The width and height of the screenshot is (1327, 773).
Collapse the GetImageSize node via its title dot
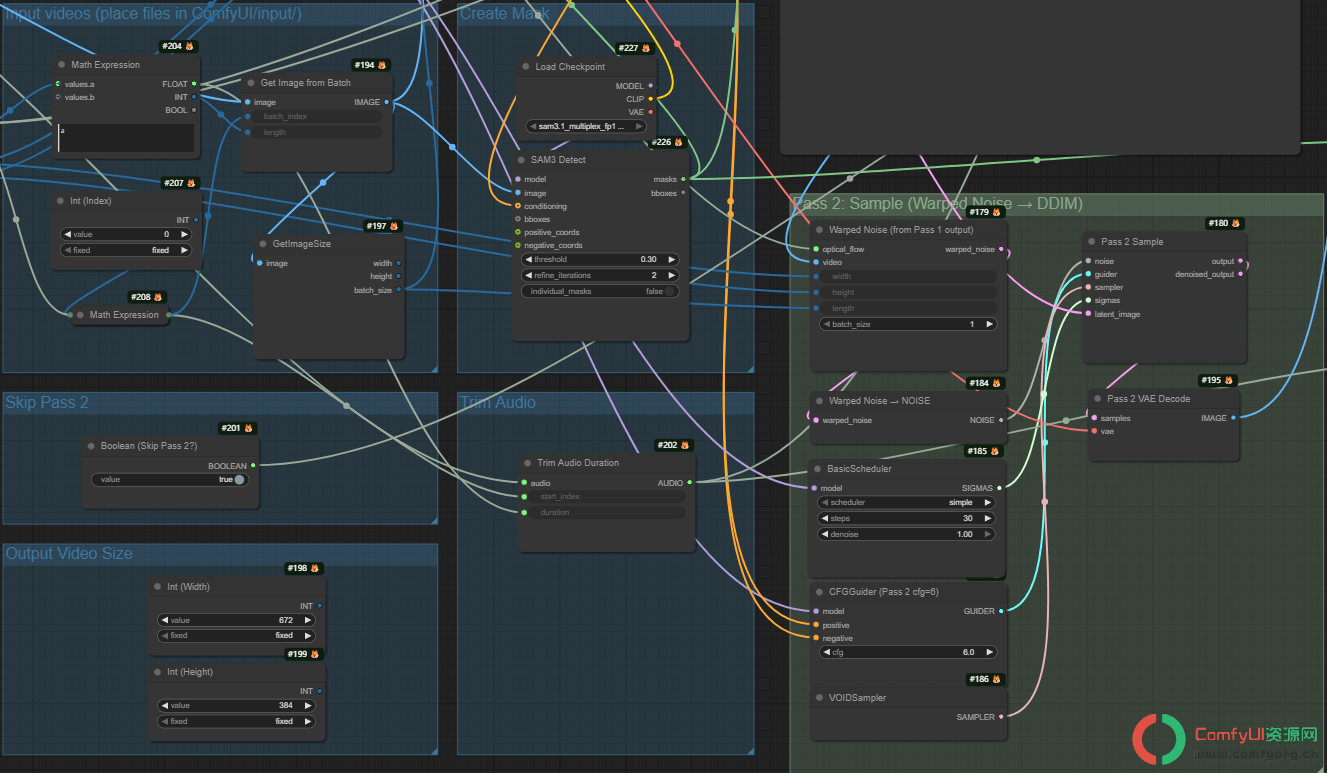(x=263, y=244)
